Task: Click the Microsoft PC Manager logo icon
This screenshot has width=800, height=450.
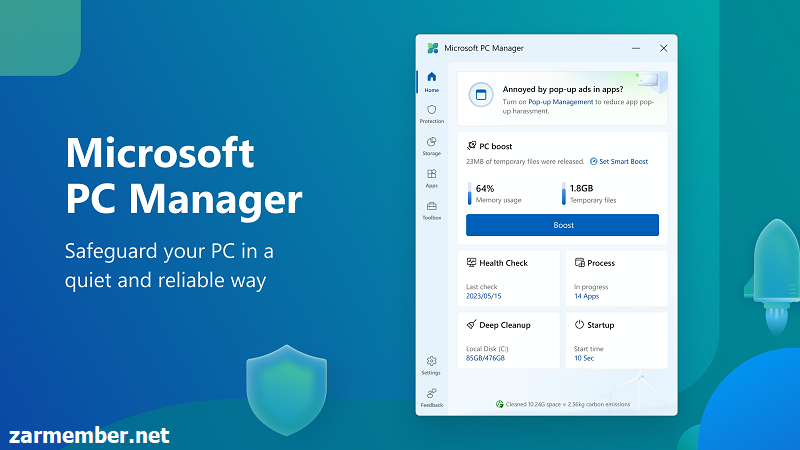Action: click(x=433, y=48)
